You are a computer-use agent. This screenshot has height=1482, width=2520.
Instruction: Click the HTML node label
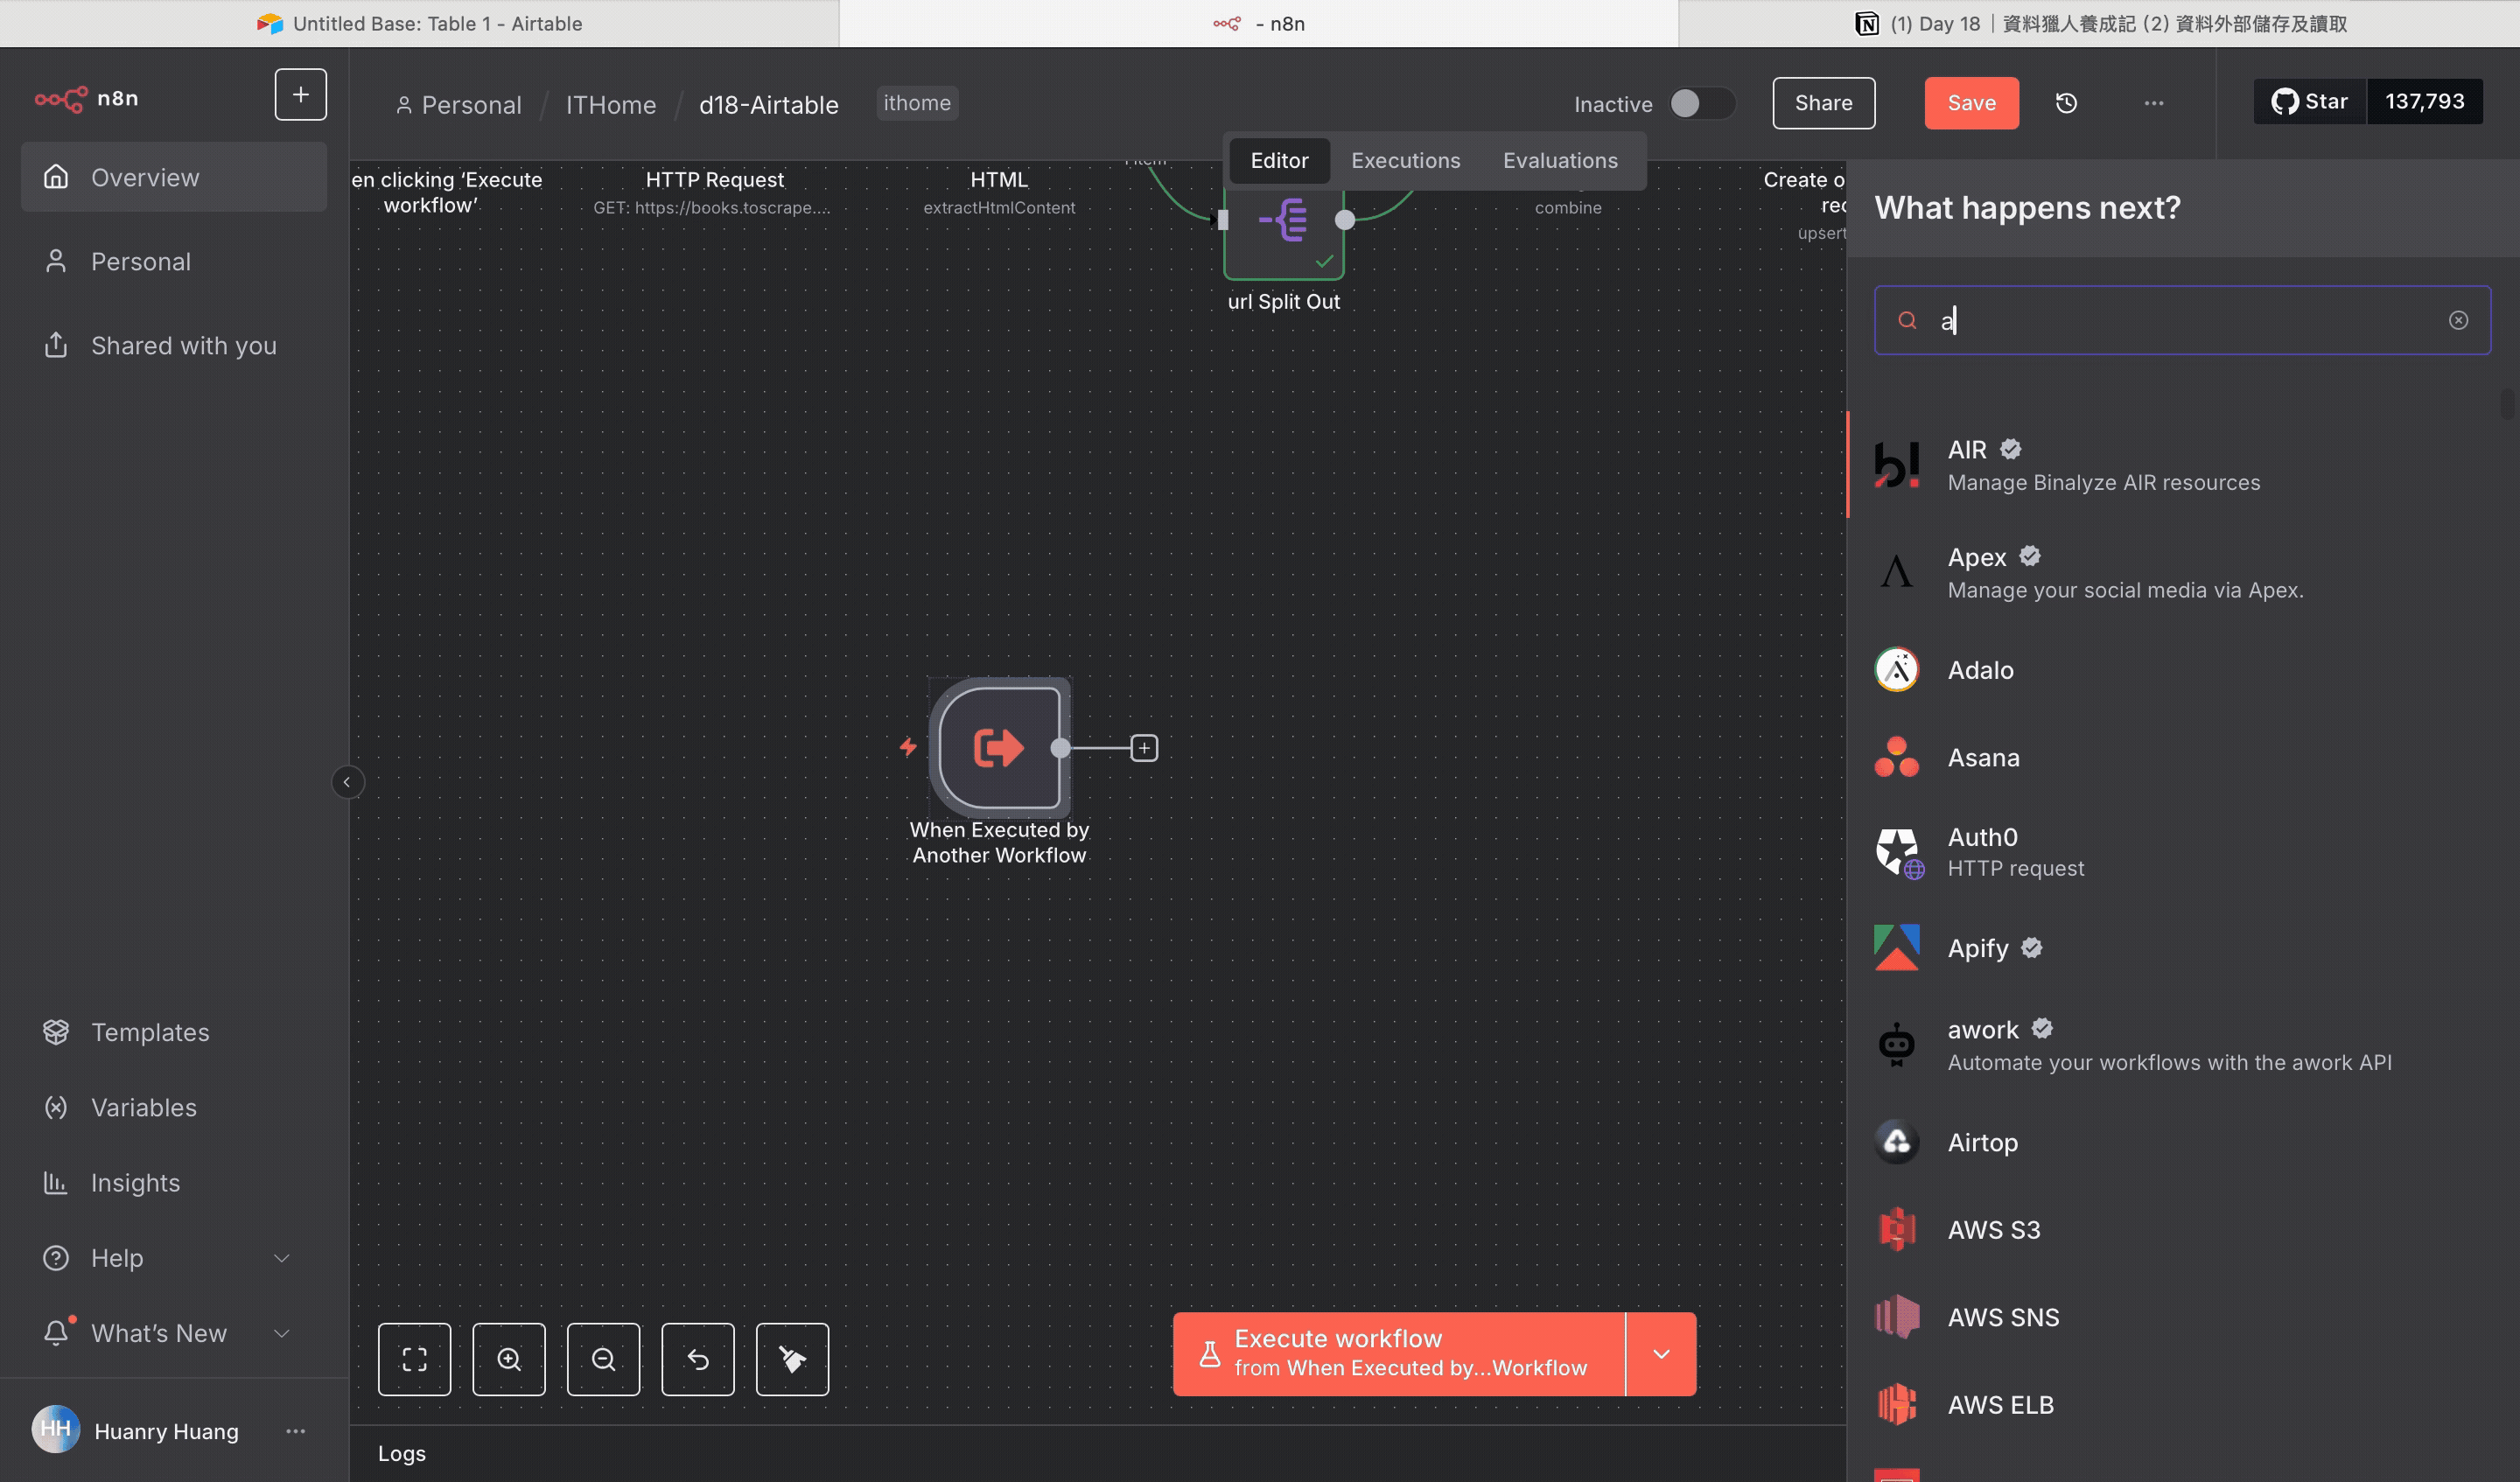pyautogui.click(x=998, y=179)
